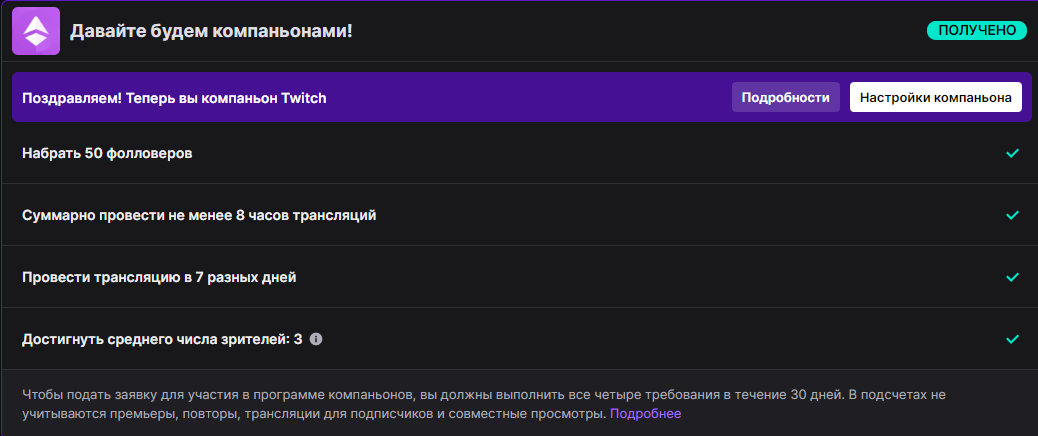Click the footer note about excluded premieres
The height and width of the screenshot is (436, 1038).
click(x=300, y=413)
